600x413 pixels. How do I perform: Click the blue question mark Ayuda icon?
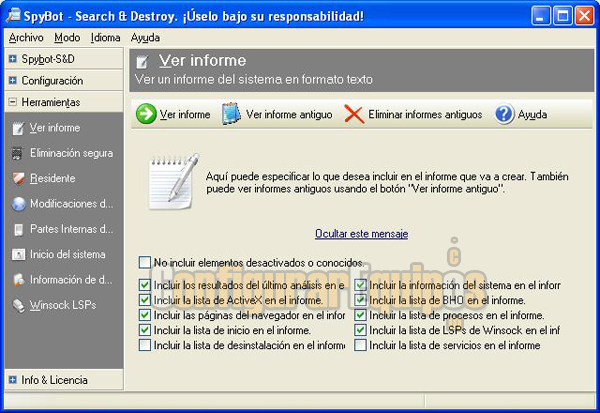click(x=504, y=114)
